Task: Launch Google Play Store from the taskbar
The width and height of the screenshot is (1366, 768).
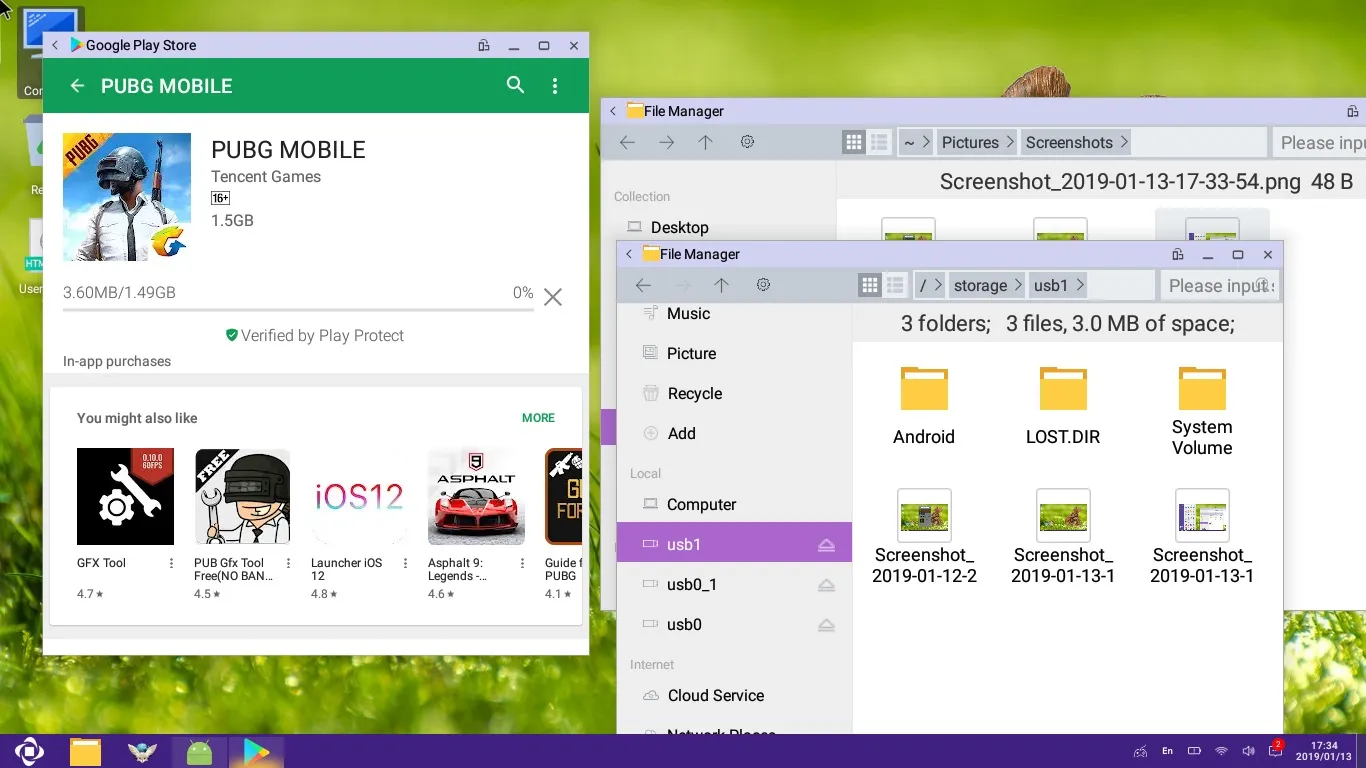Action: click(x=256, y=750)
